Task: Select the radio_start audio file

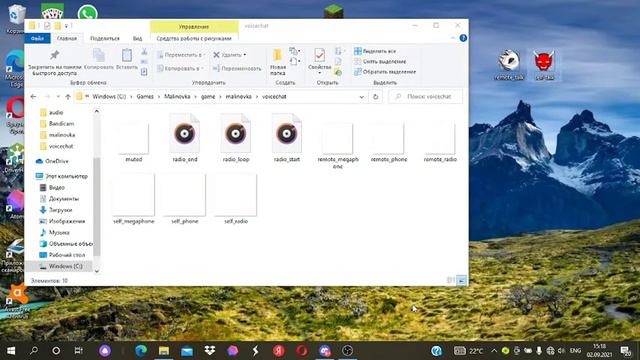Action: 287,138
